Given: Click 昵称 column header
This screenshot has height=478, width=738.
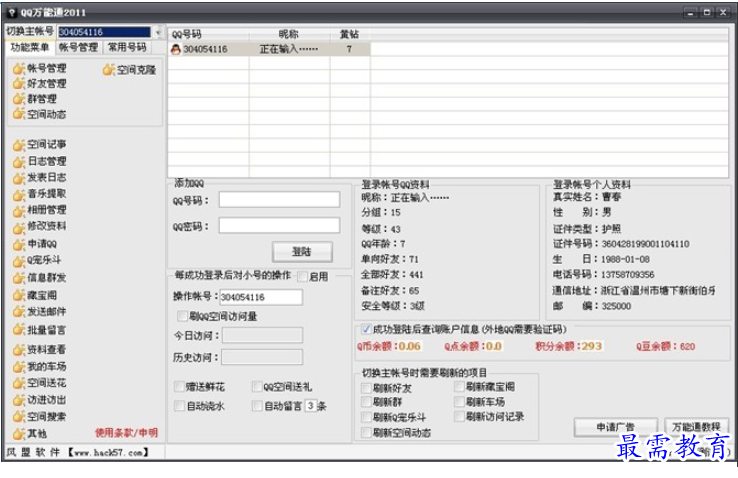Looking at the screenshot, I should coord(289,34).
